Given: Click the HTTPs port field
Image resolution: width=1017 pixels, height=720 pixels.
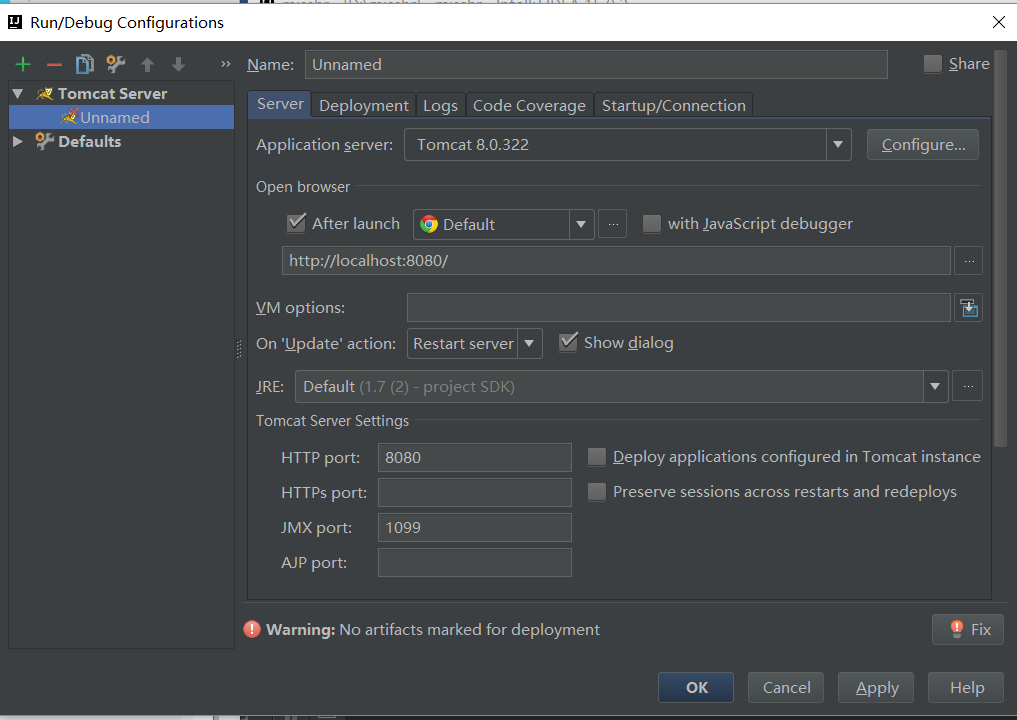Looking at the screenshot, I should tap(475, 492).
